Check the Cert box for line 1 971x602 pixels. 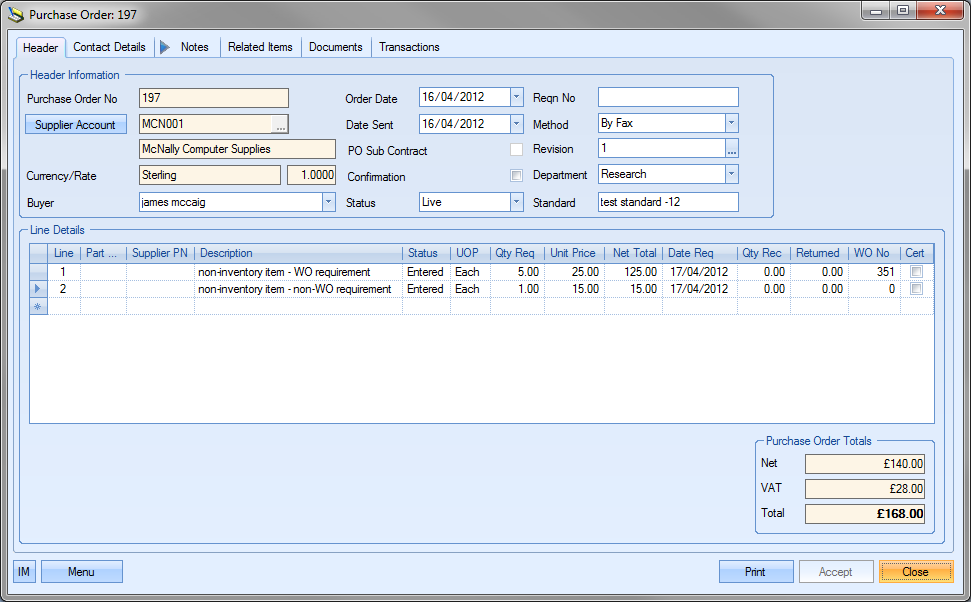click(916, 272)
